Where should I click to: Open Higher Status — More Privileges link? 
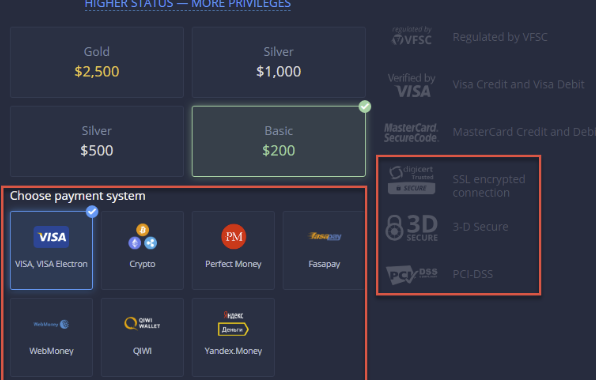tap(188, 4)
